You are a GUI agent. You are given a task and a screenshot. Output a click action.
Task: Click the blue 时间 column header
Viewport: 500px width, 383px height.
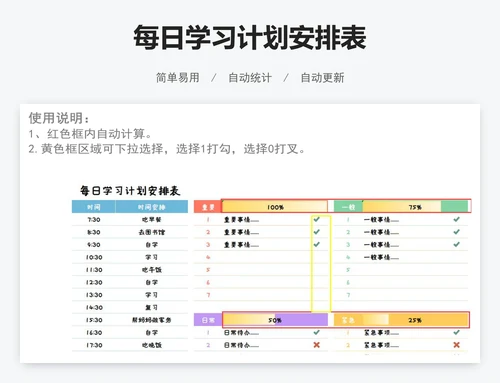coord(94,207)
